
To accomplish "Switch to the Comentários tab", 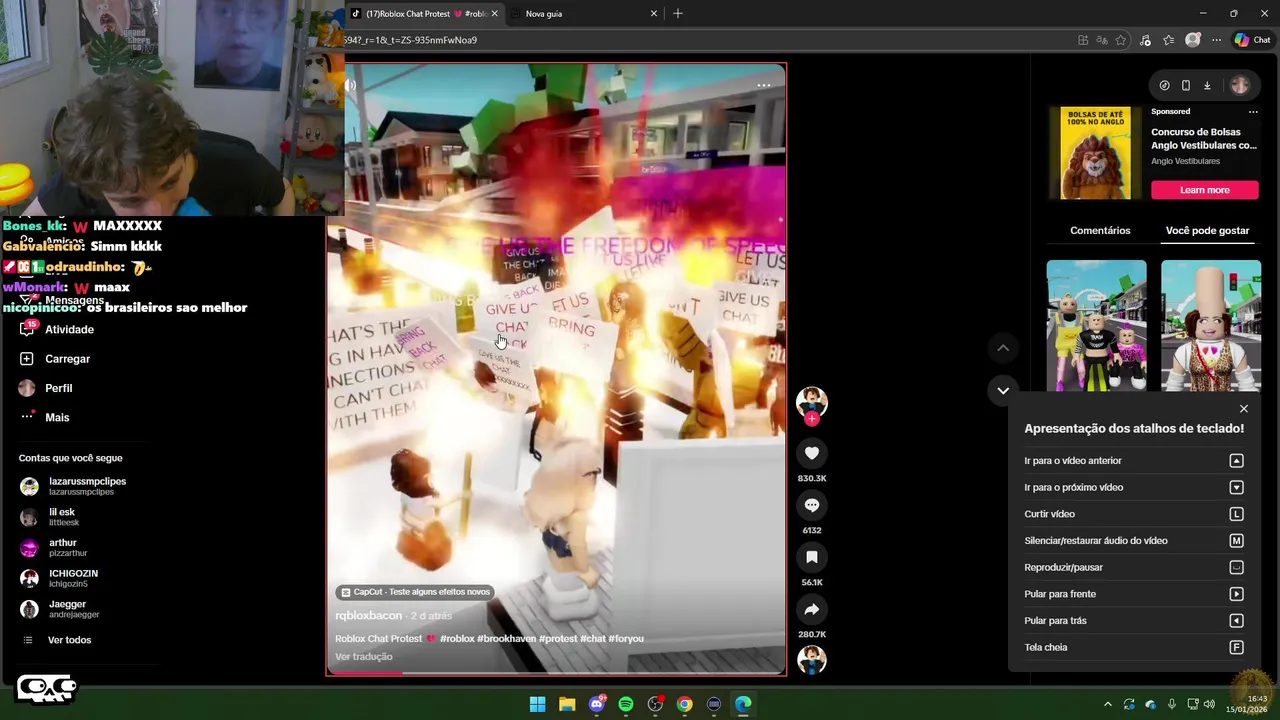I will 1100,230.
